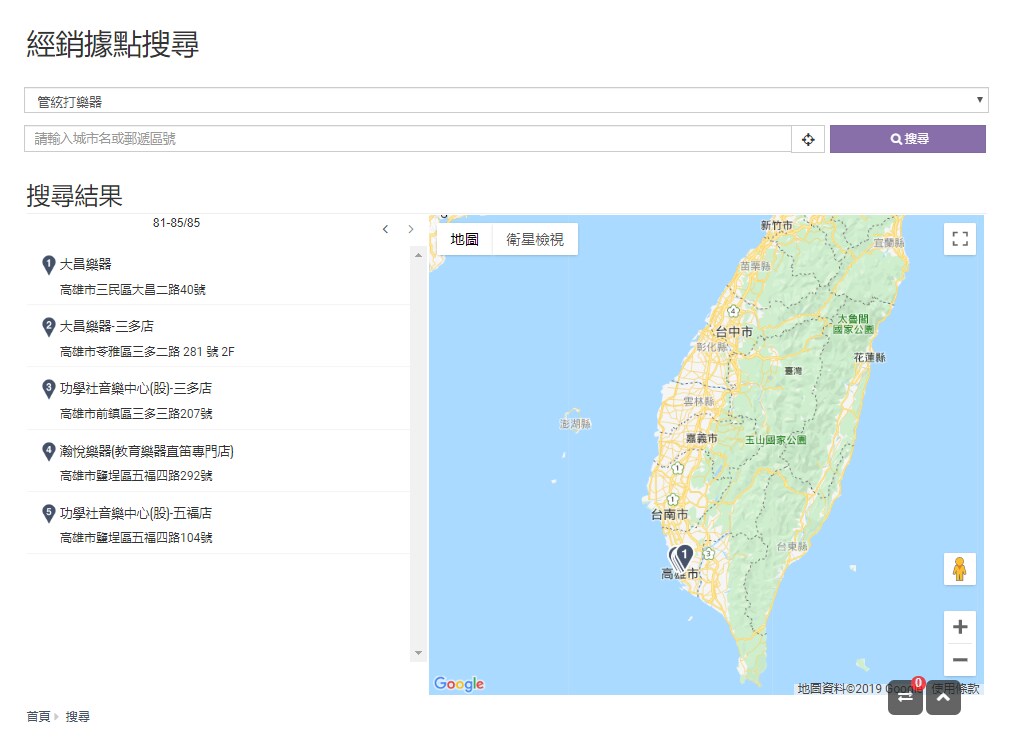The image size is (1032, 739).
Task: Click the 搜尋 breadcrumb item
Action: [x=78, y=716]
